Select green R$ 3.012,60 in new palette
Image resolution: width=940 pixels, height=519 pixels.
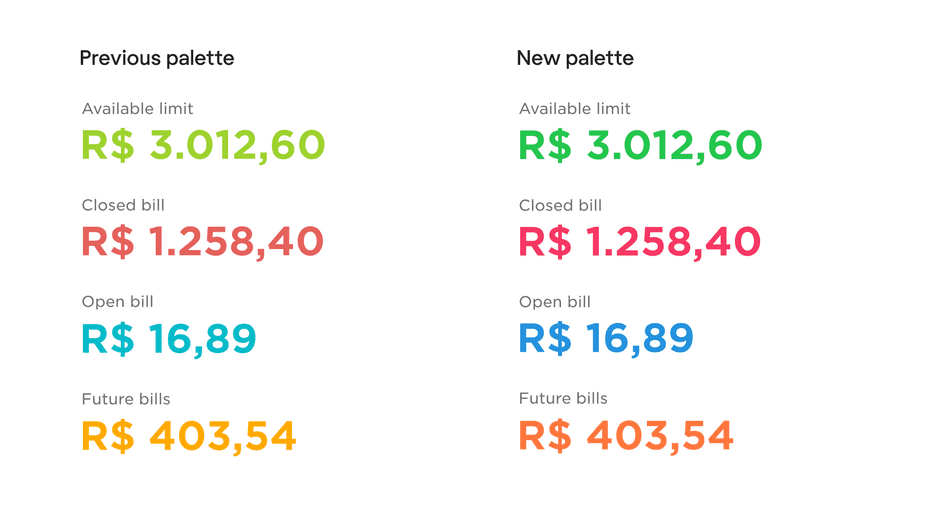(x=640, y=145)
